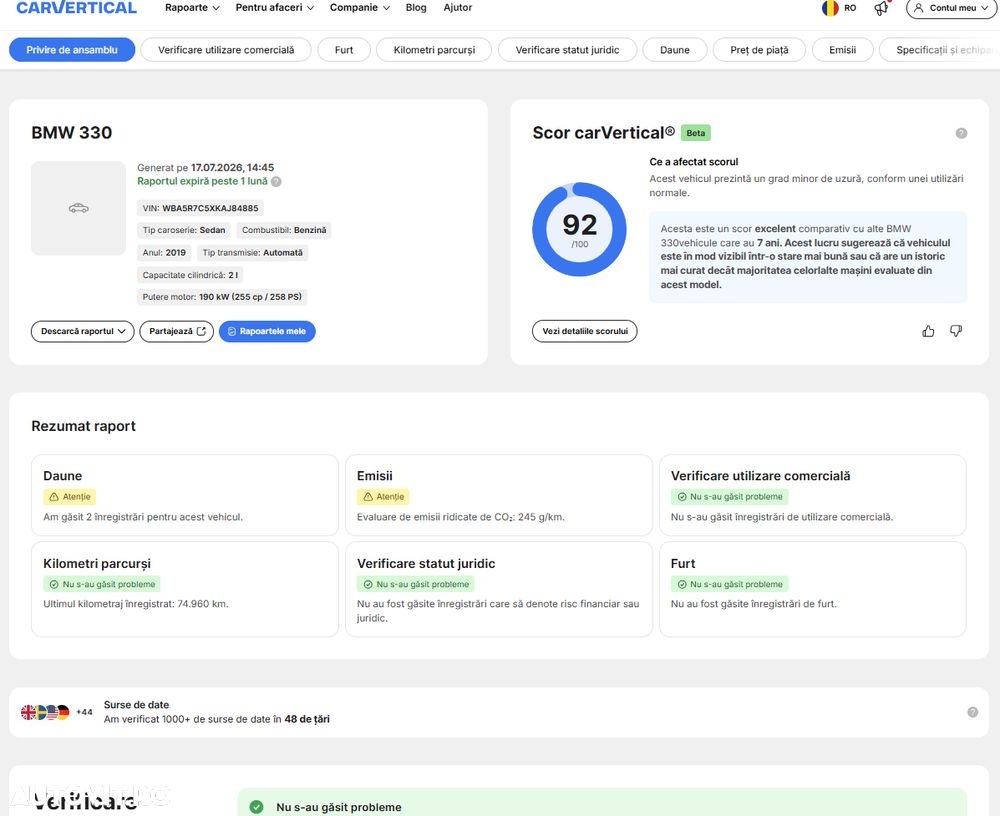
Task: Click the Scor carVertical help question icon
Action: pyautogui.click(x=961, y=133)
